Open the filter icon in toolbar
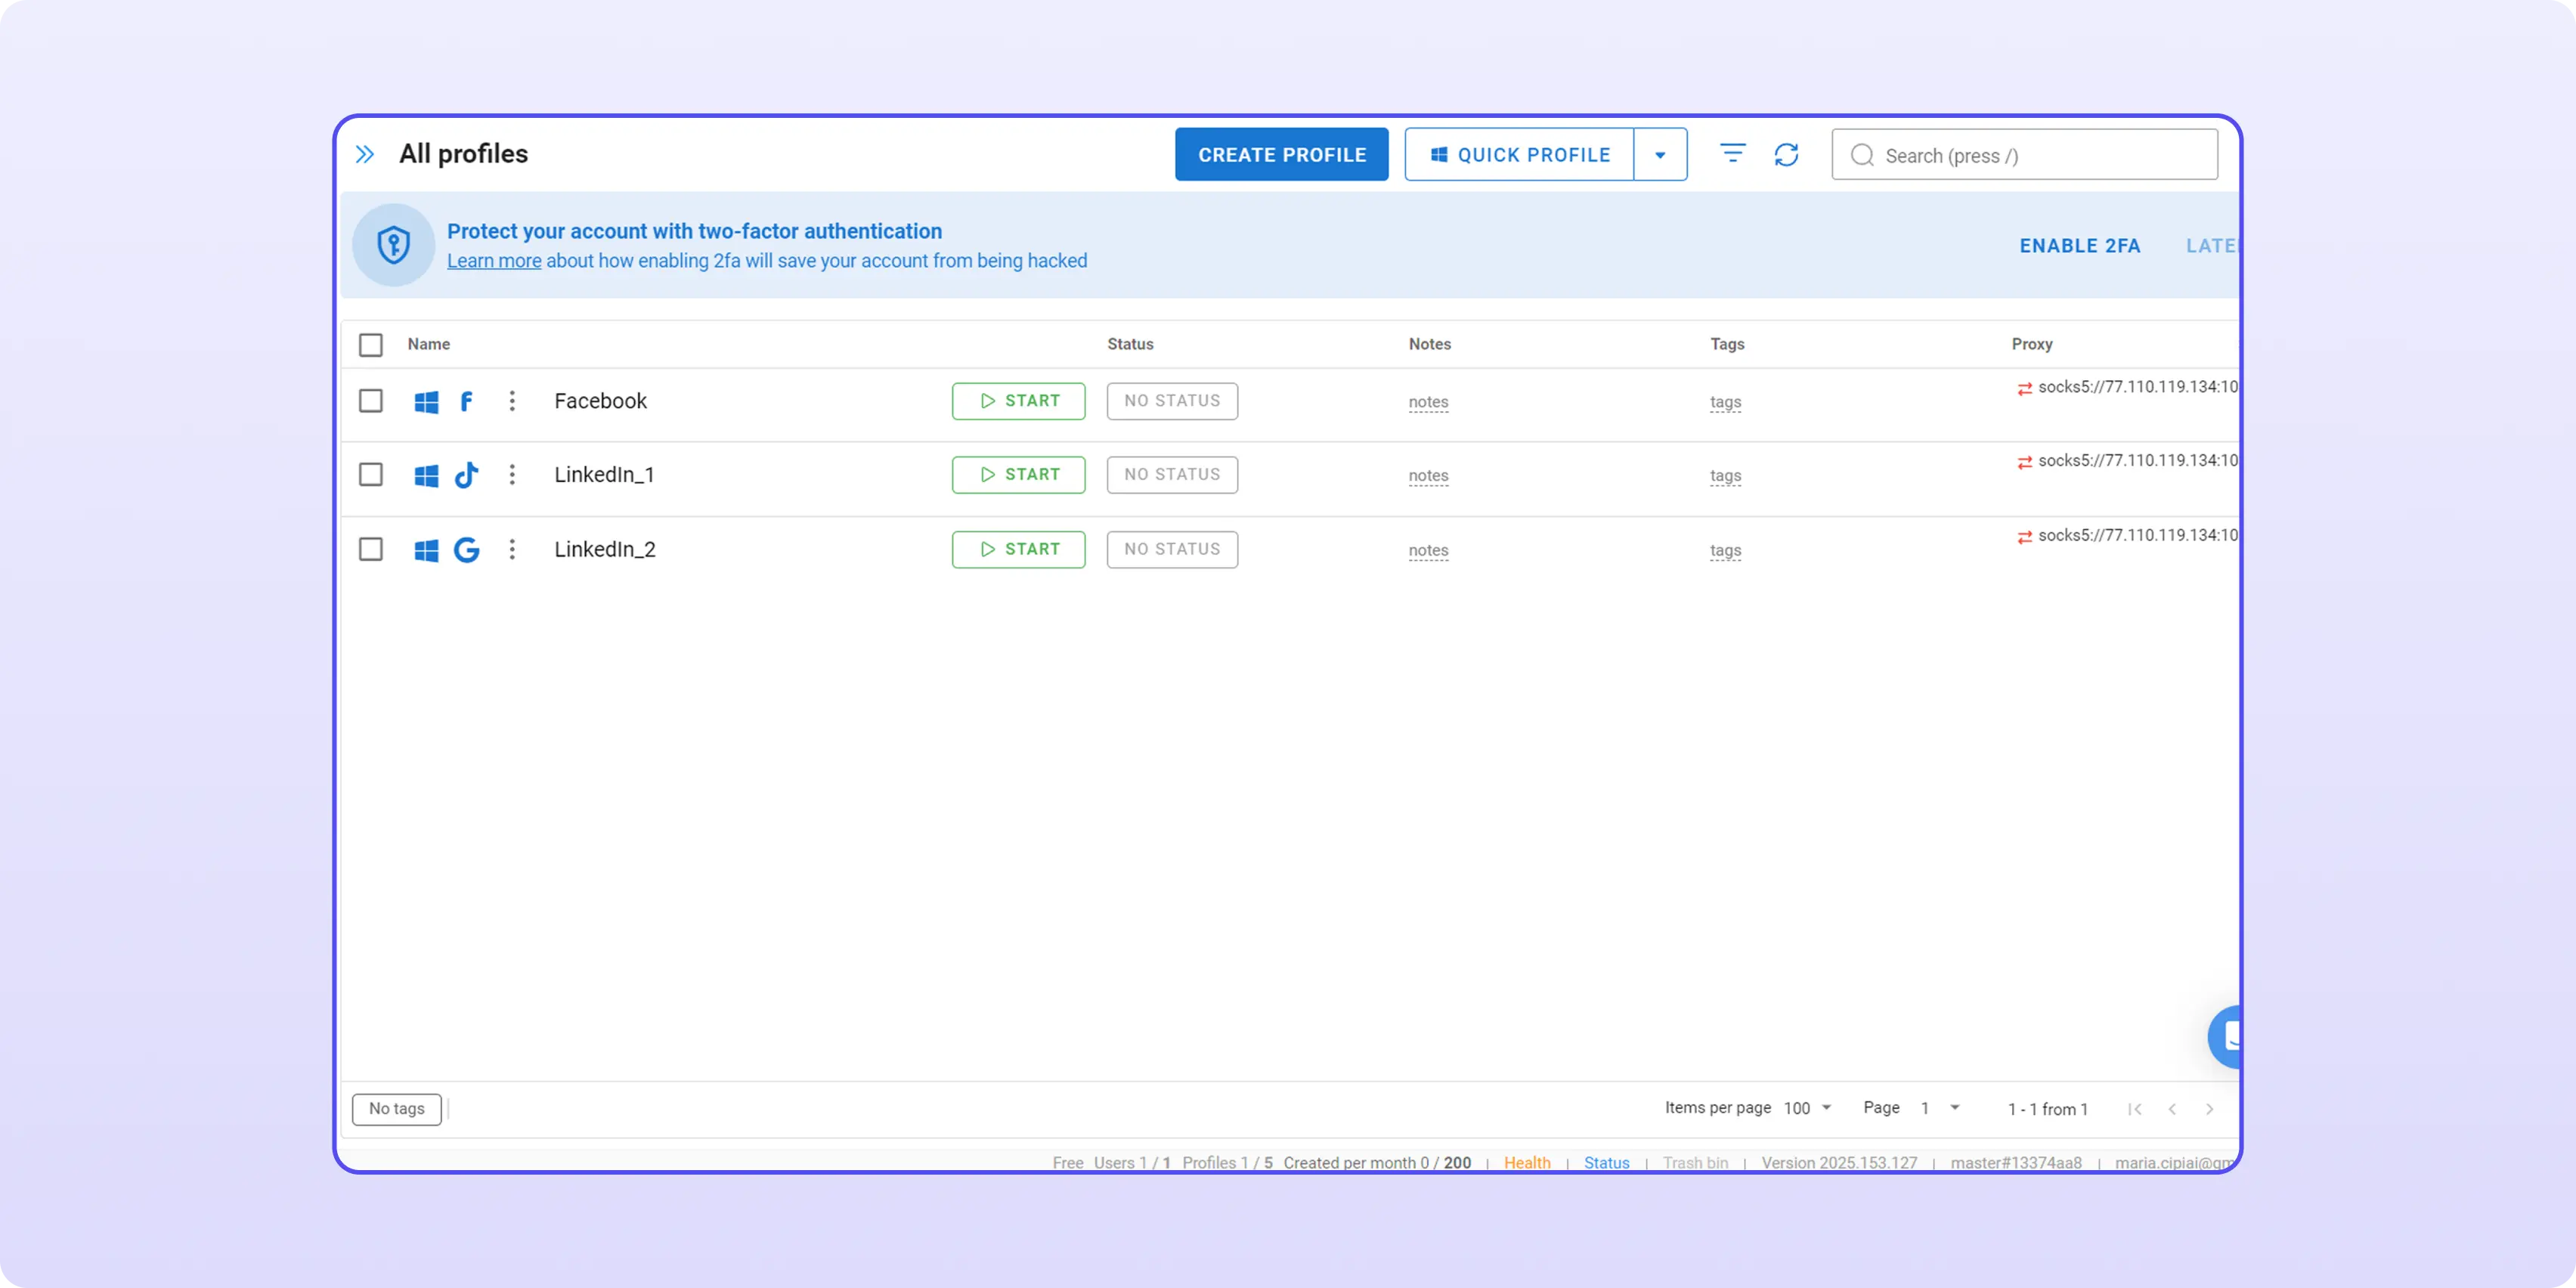The image size is (2576, 1288). click(x=1732, y=153)
